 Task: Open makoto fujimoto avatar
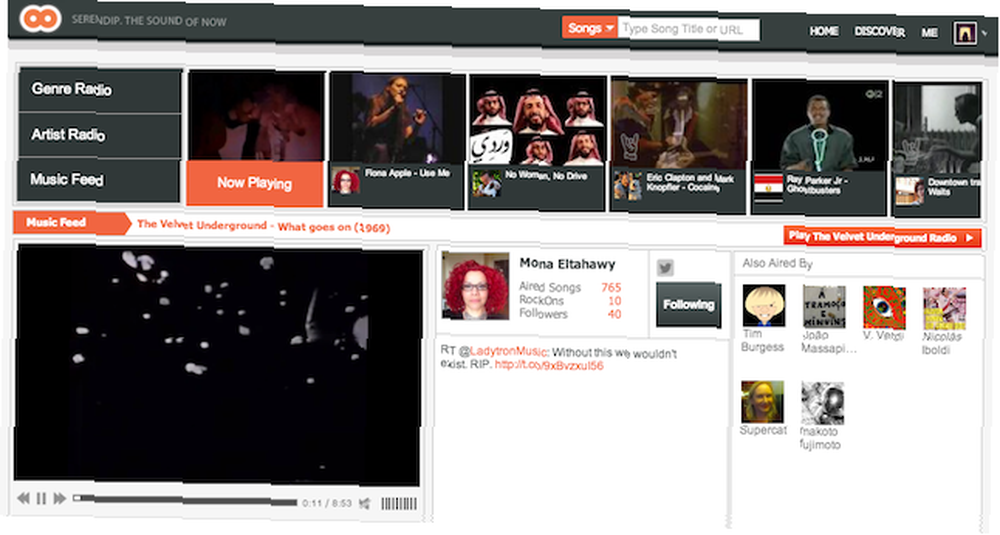[x=822, y=403]
